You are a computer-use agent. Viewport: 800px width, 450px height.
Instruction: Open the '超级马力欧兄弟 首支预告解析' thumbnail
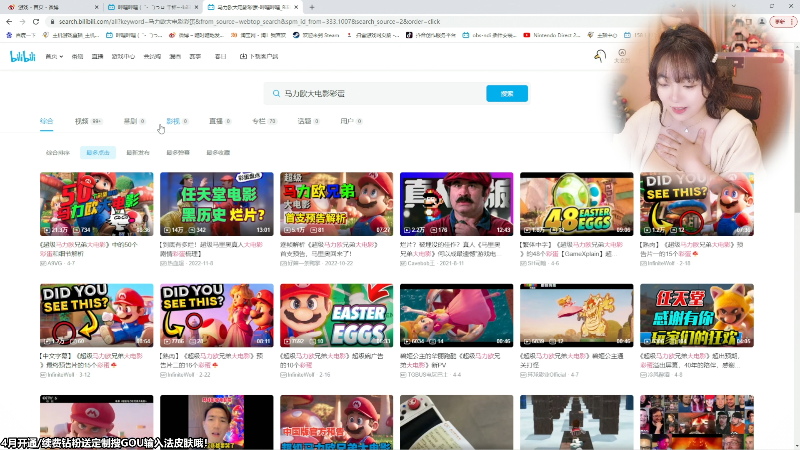(x=337, y=204)
